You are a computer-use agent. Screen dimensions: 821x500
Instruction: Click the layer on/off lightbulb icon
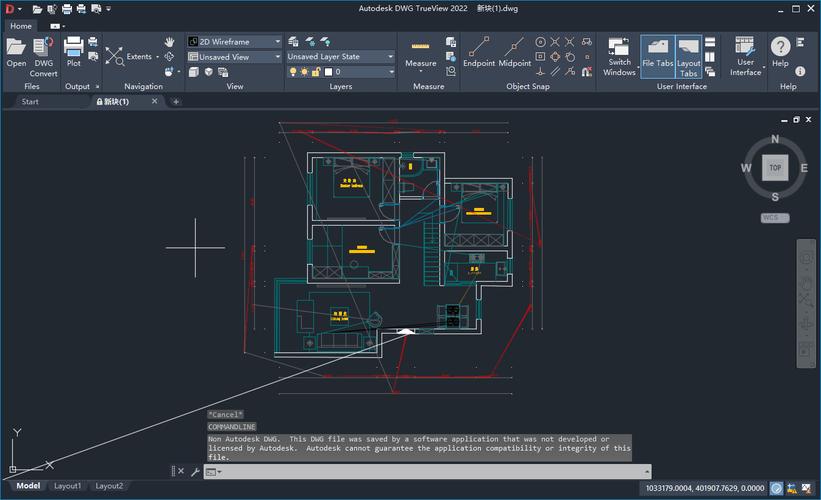[293, 72]
